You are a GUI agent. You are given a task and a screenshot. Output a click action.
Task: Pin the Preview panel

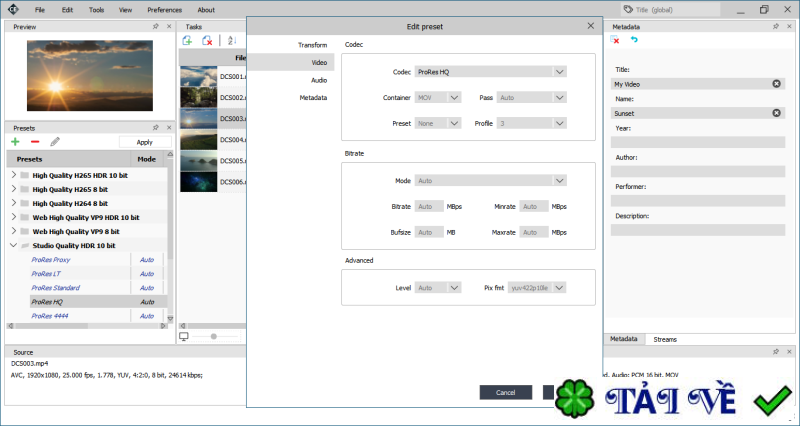[155, 27]
